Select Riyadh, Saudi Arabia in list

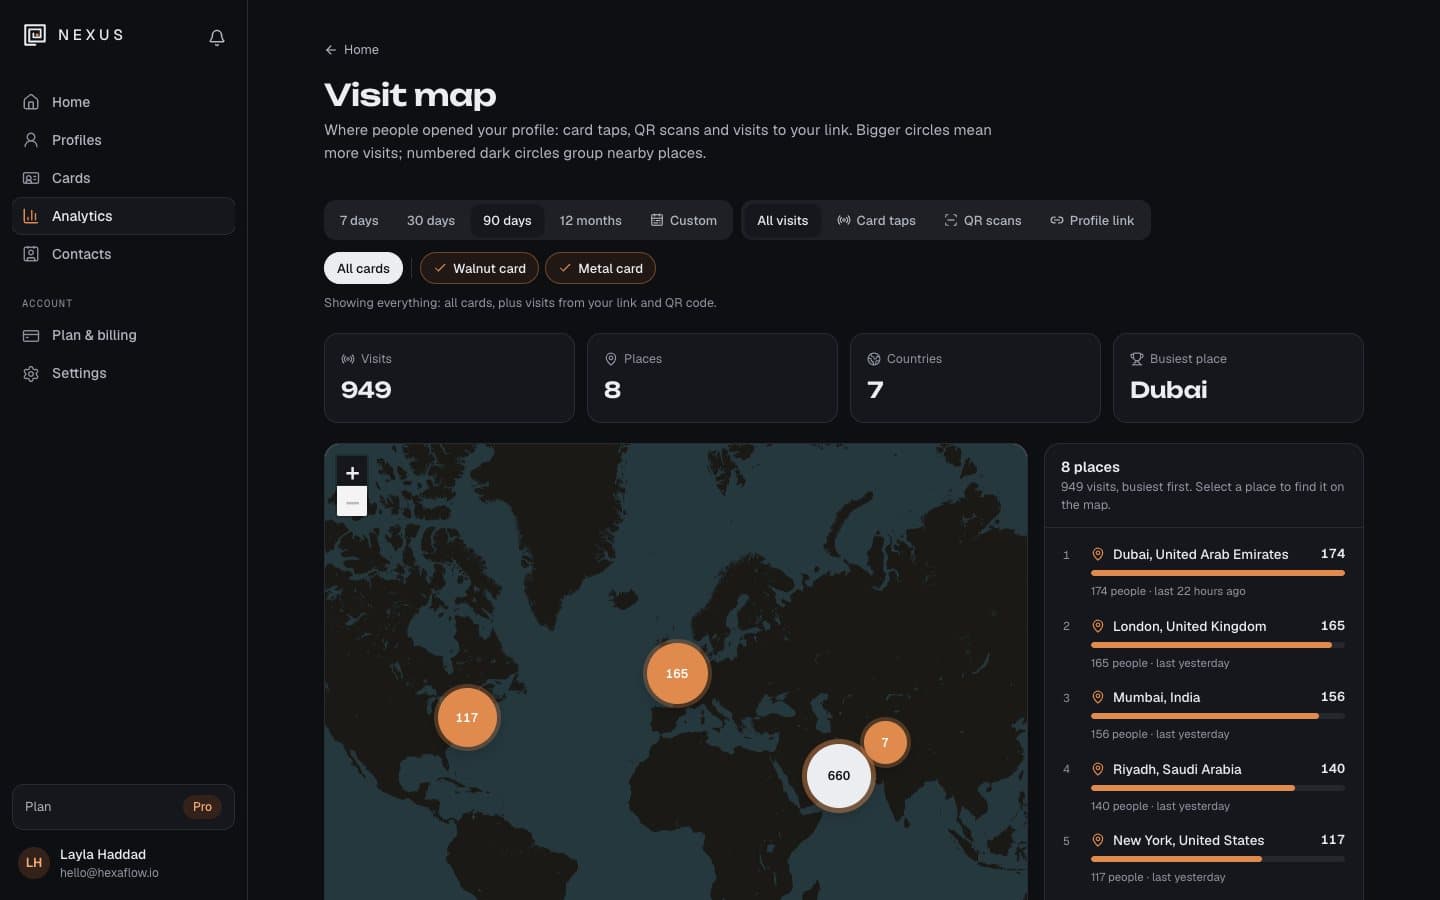click(1204, 787)
